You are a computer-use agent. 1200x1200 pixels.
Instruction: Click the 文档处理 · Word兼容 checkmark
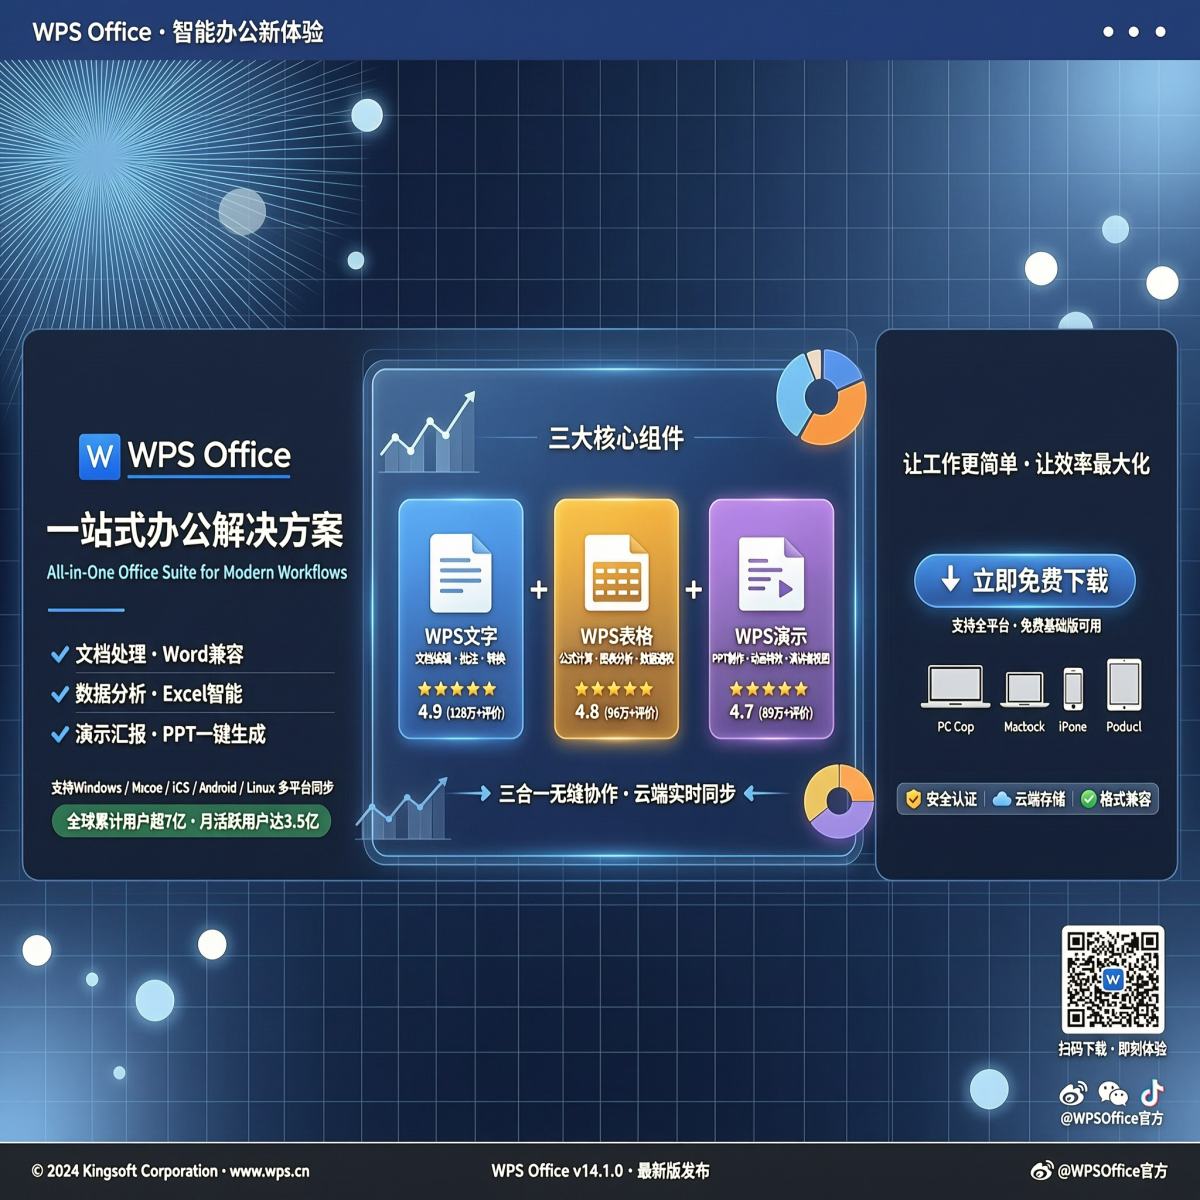tap(60, 655)
